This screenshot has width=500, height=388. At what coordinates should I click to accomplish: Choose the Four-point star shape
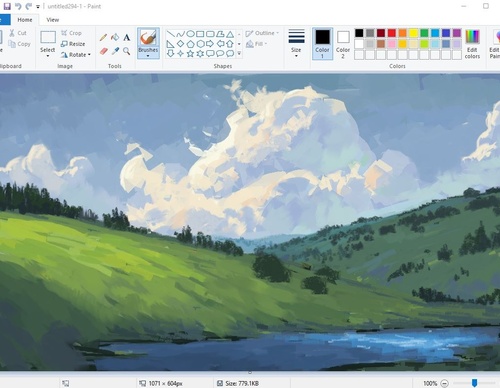point(180,53)
